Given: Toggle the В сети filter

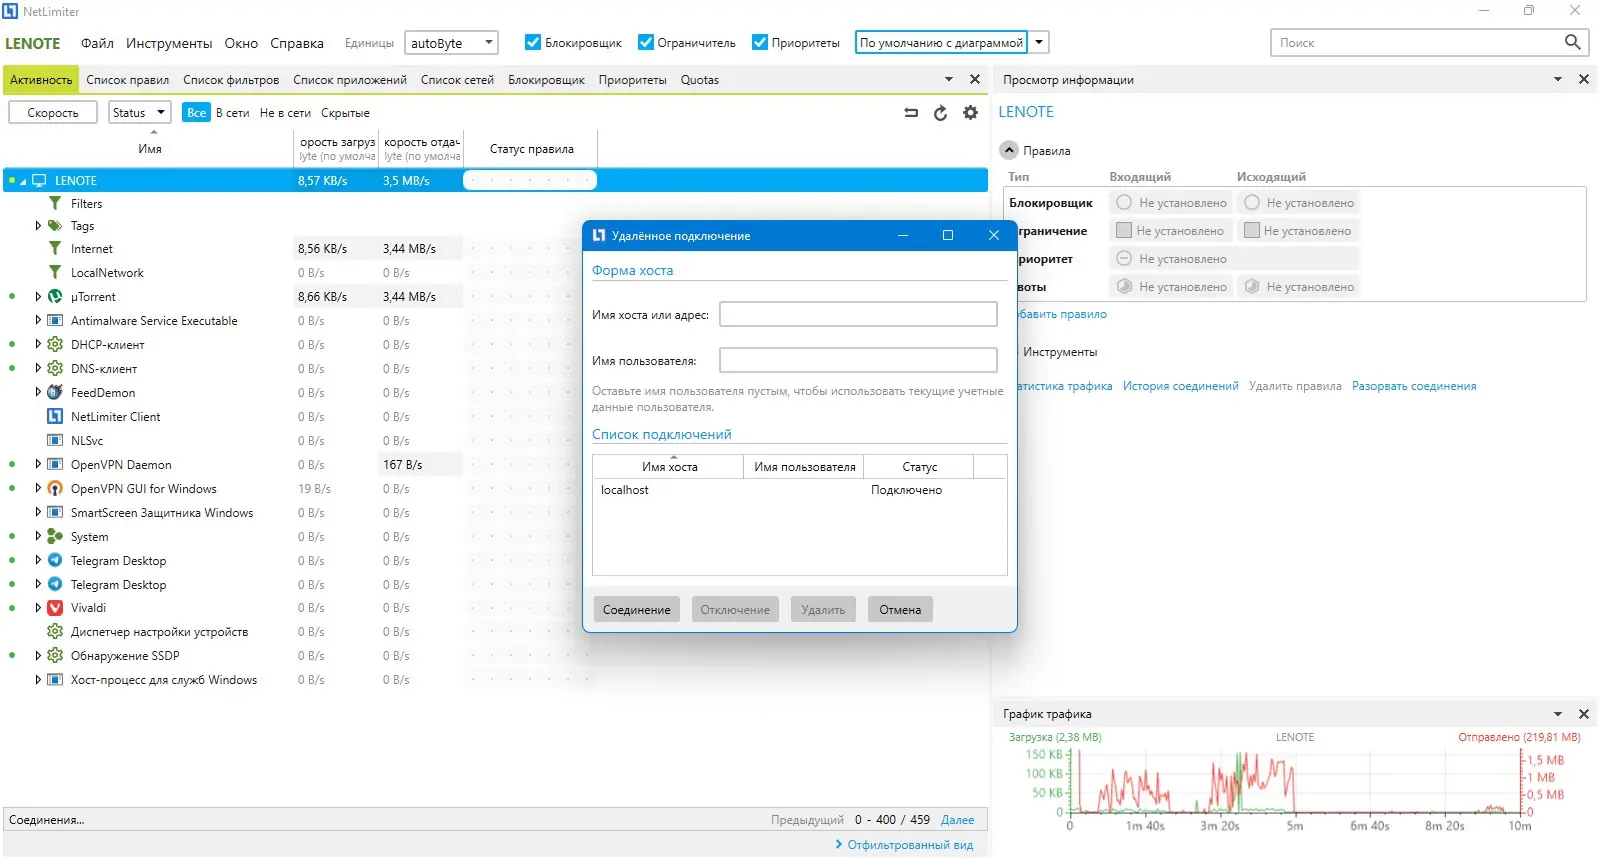Looking at the screenshot, I should click(233, 113).
